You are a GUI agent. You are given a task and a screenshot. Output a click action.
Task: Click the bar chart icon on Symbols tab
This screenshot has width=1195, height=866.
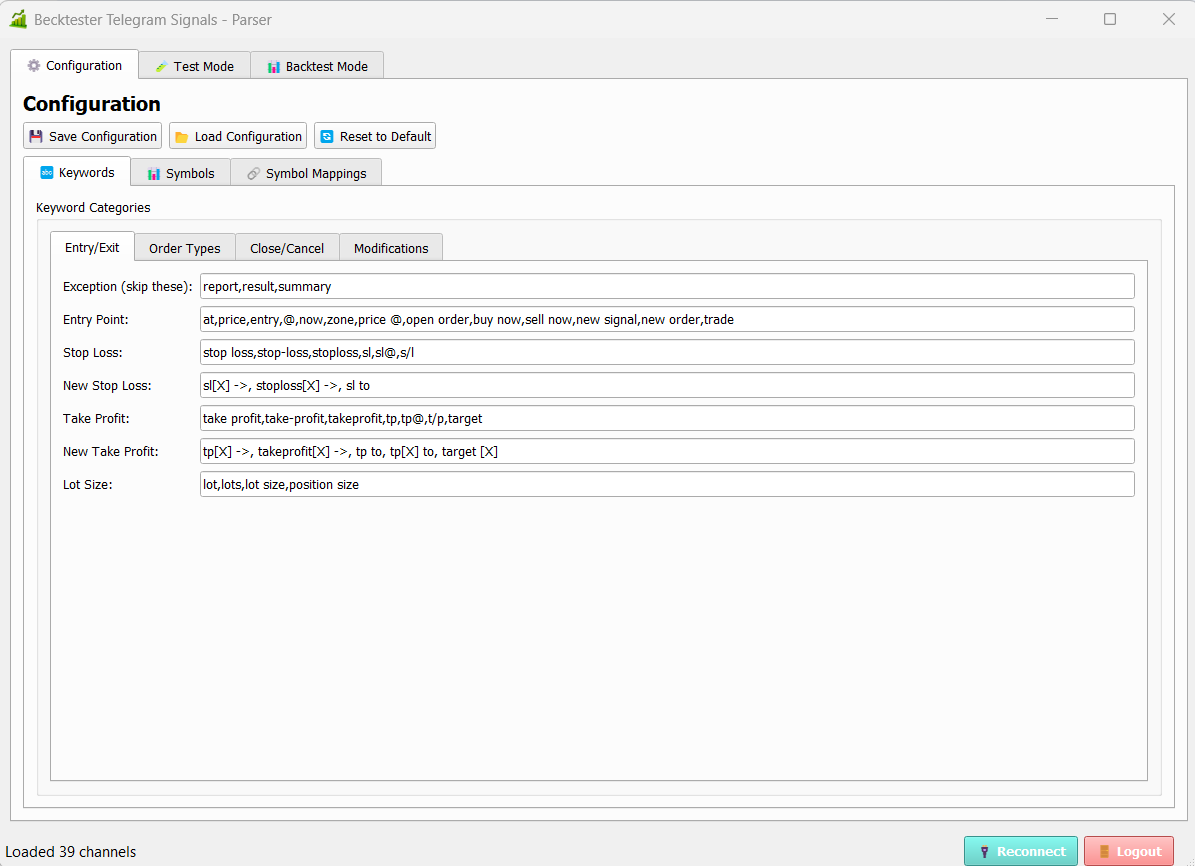point(153,173)
